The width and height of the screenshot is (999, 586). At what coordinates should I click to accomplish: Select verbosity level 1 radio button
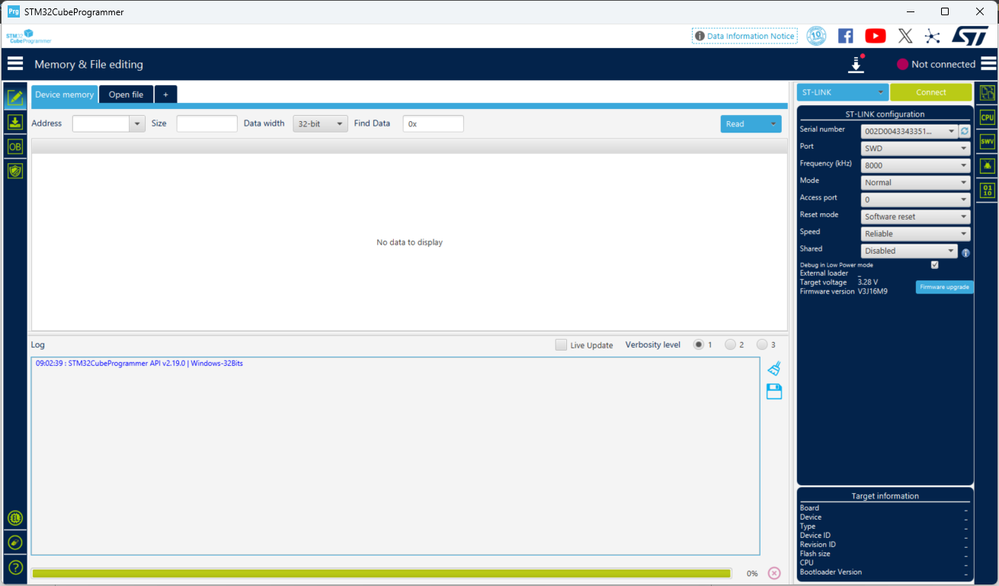(x=698, y=345)
